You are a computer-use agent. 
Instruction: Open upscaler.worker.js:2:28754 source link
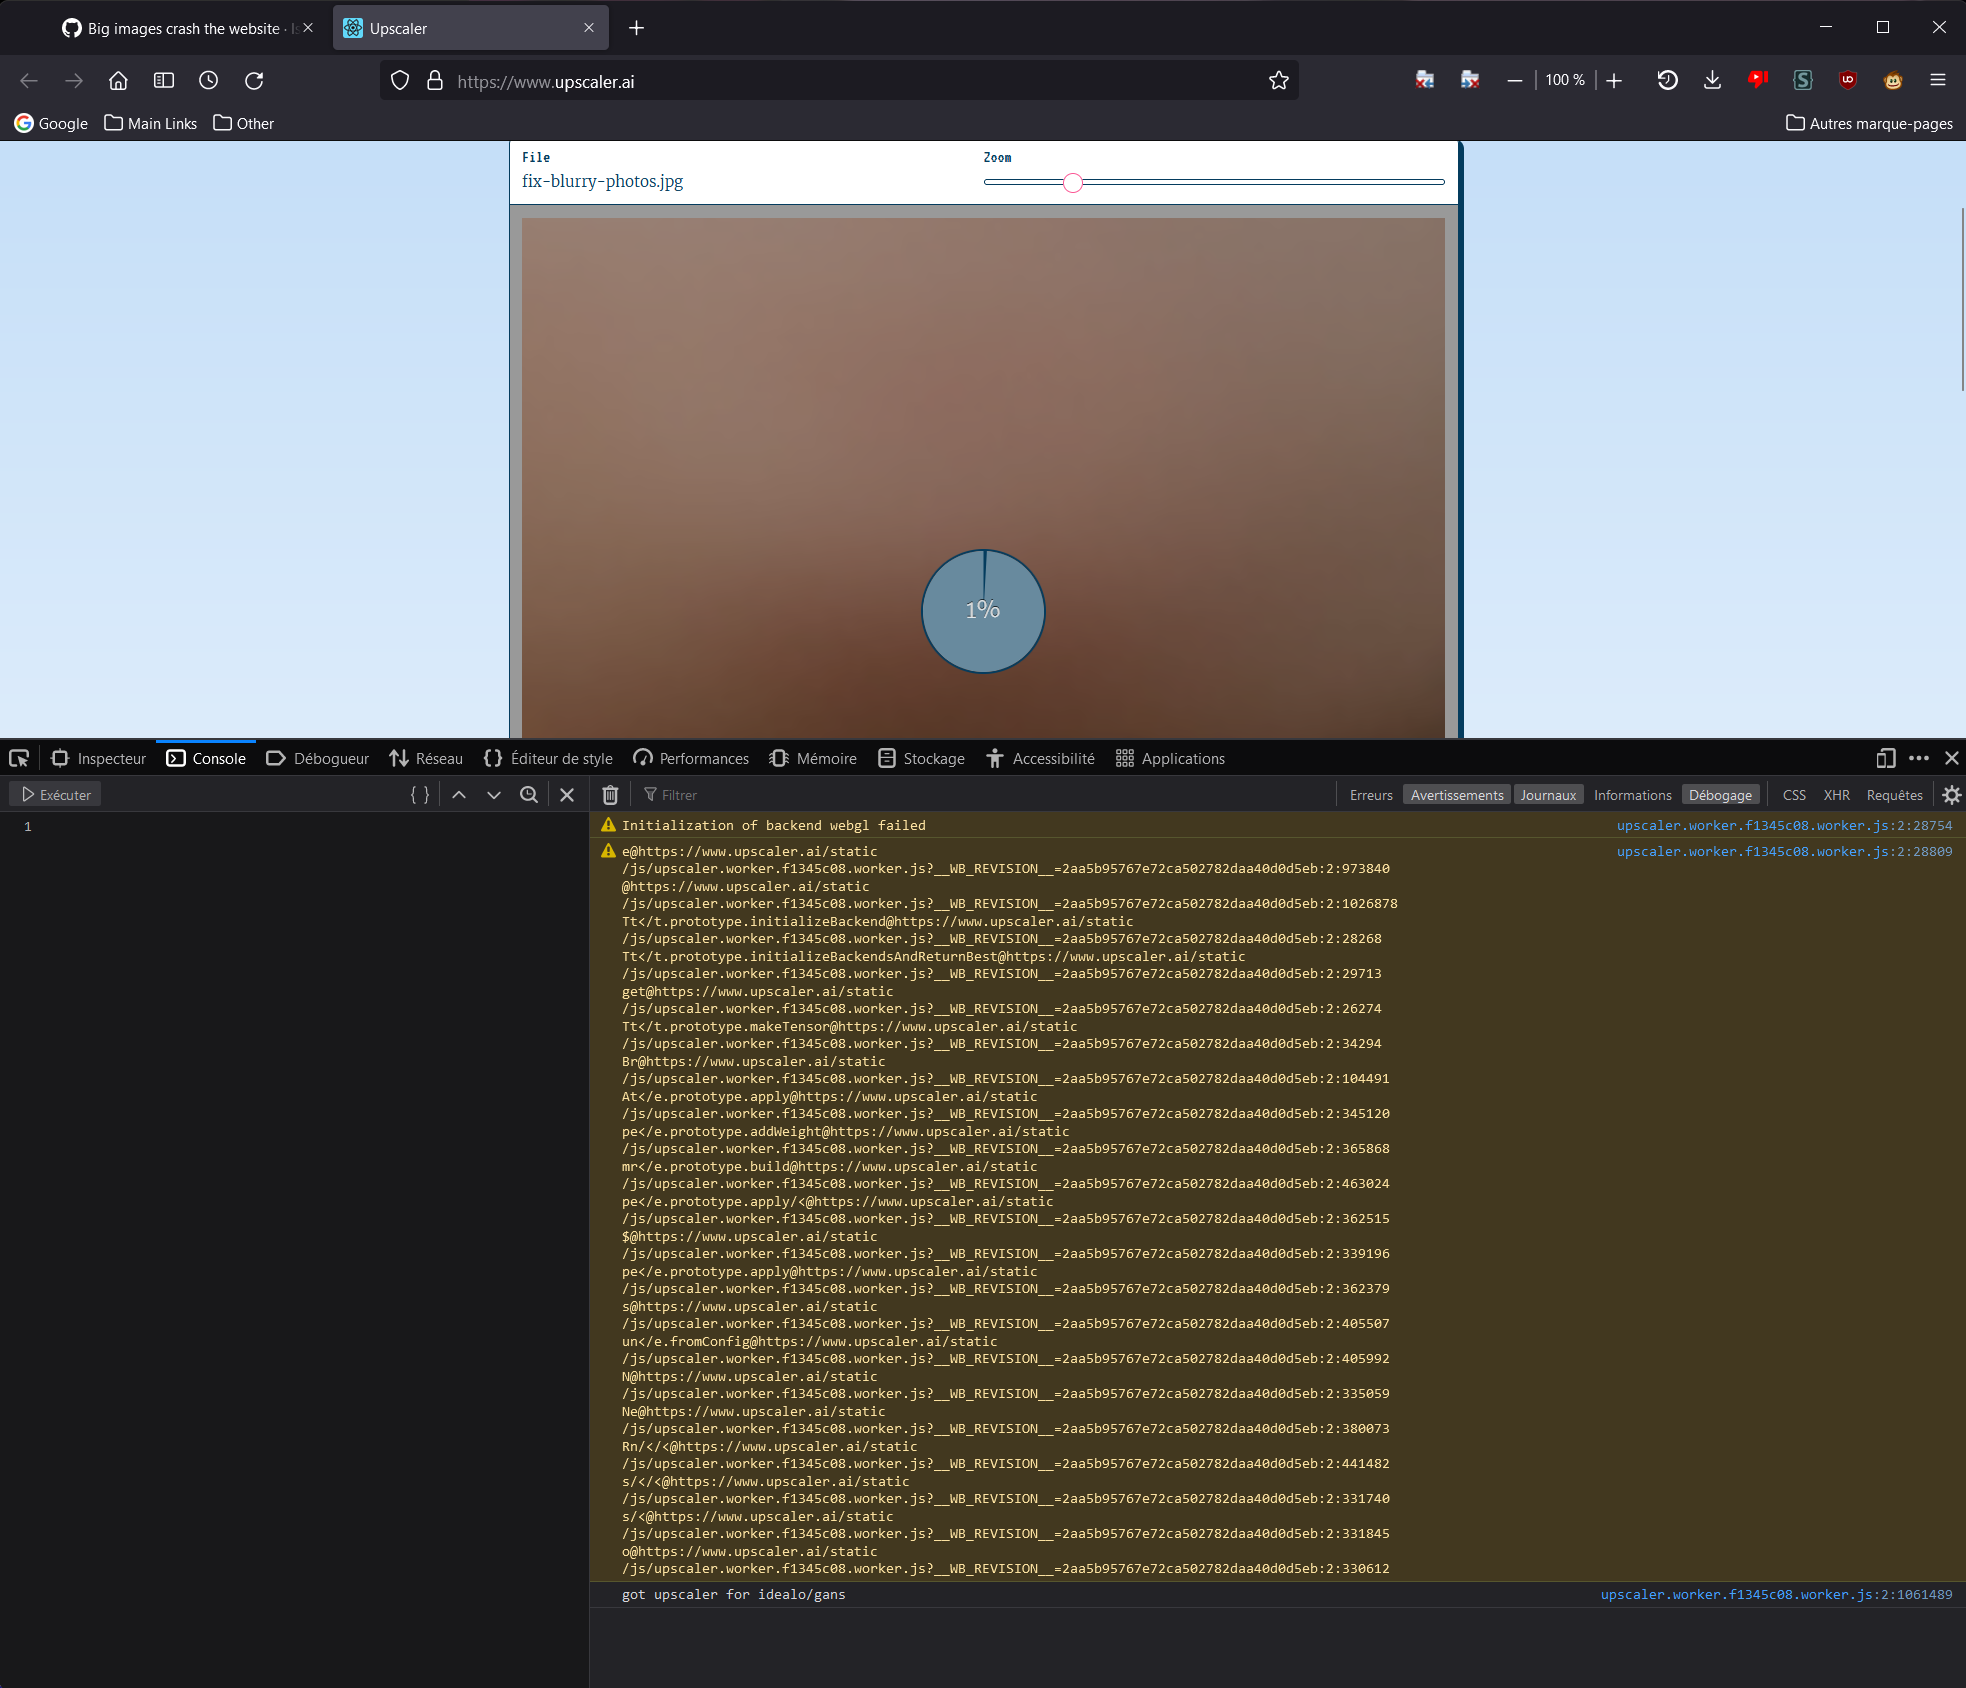click(x=1783, y=825)
